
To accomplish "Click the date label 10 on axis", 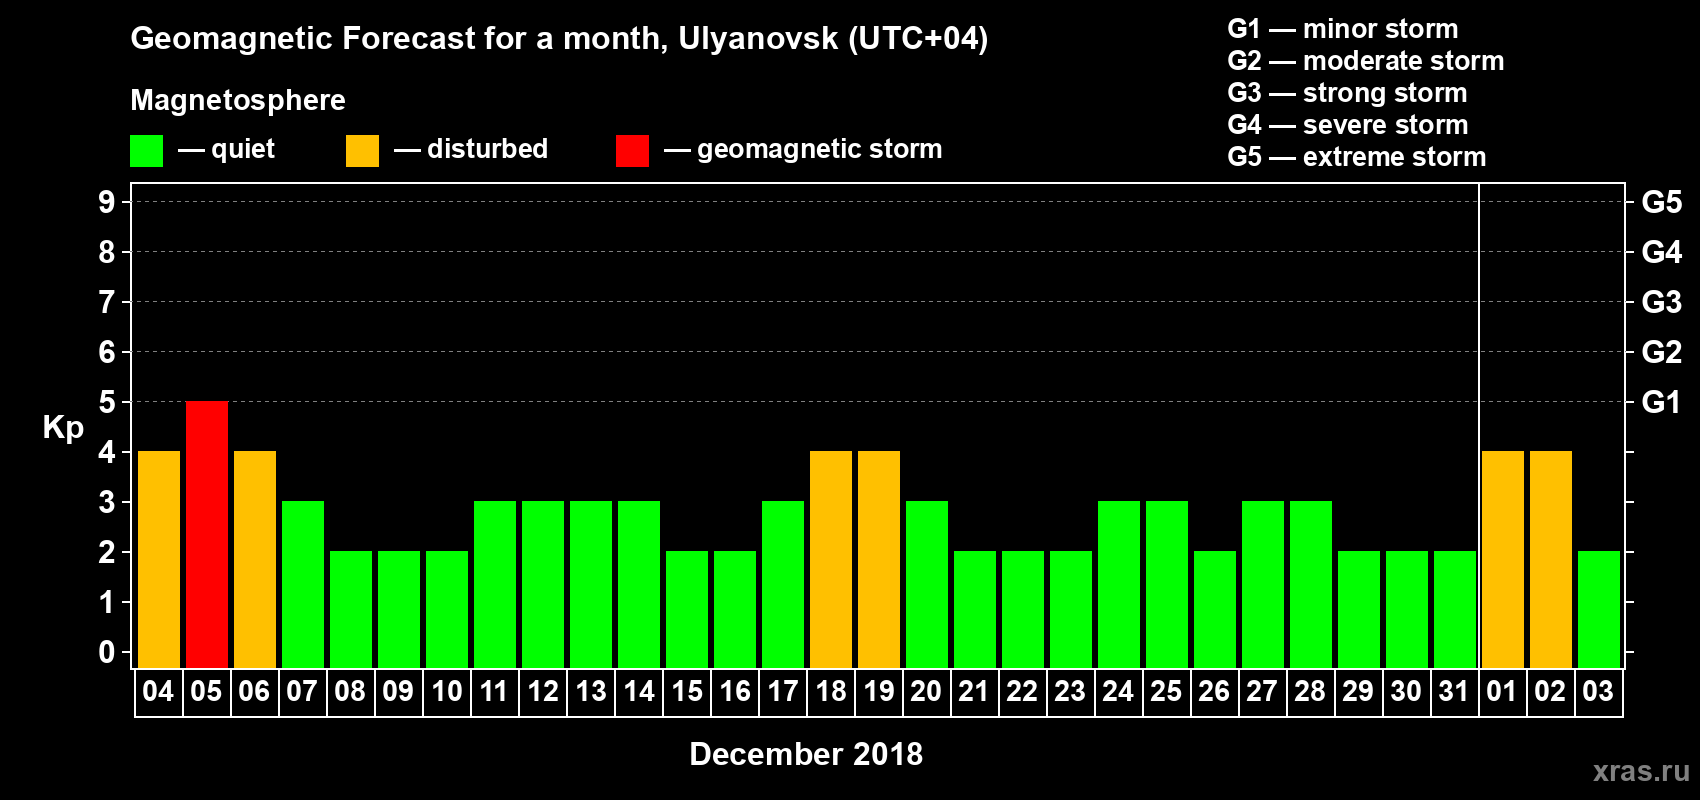I will point(446,692).
